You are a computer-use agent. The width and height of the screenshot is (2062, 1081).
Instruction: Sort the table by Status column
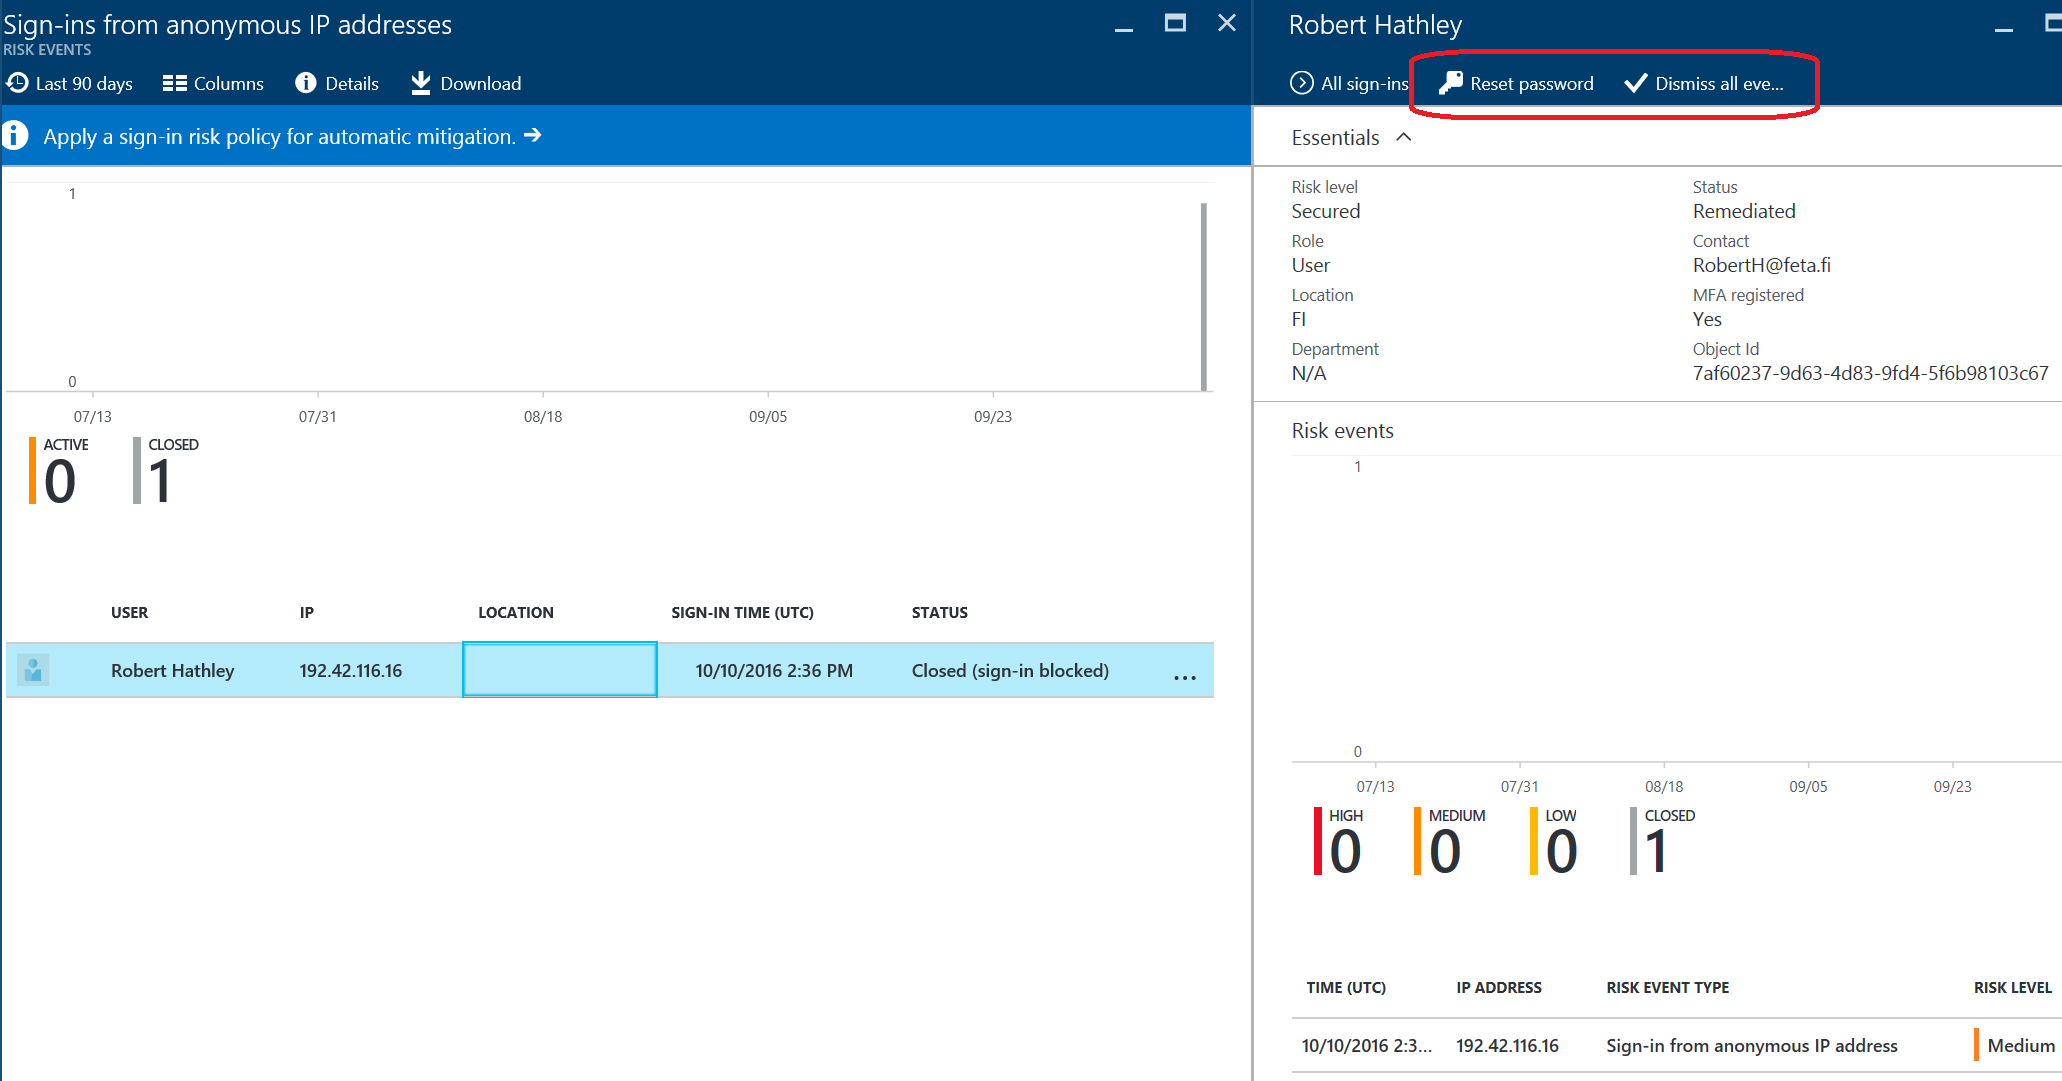point(939,612)
